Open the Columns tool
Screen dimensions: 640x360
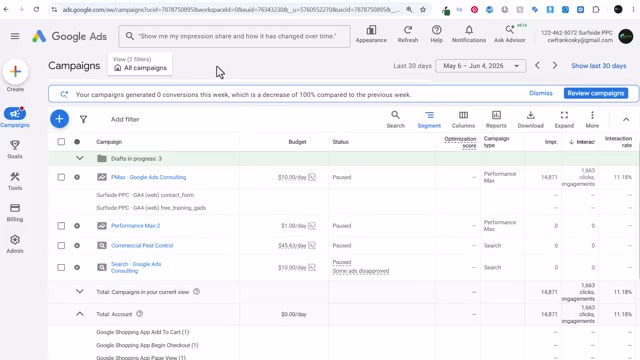click(463, 119)
